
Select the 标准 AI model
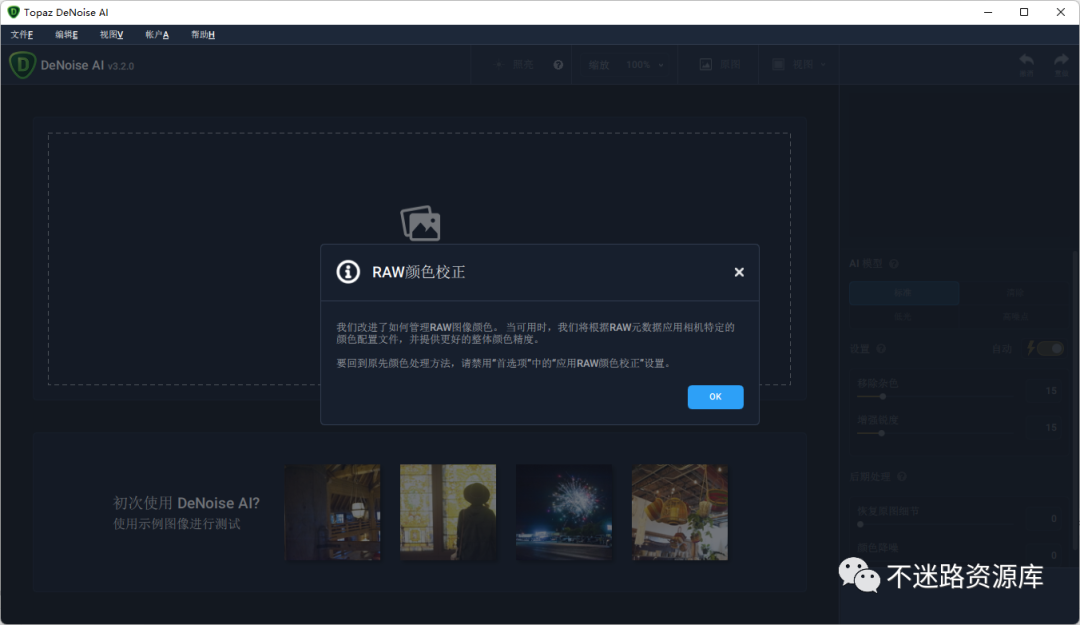tap(904, 293)
